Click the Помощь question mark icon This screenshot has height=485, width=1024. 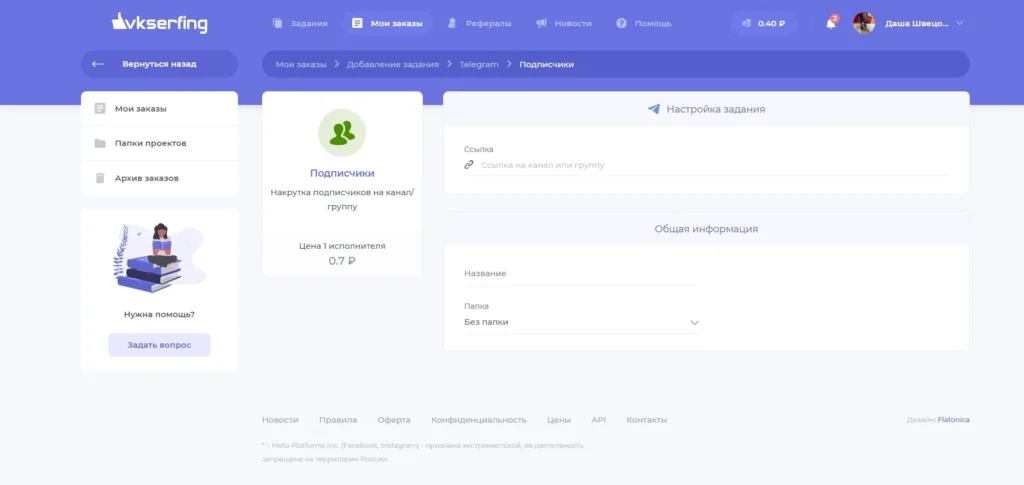pyautogui.click(x=622, y=23)
